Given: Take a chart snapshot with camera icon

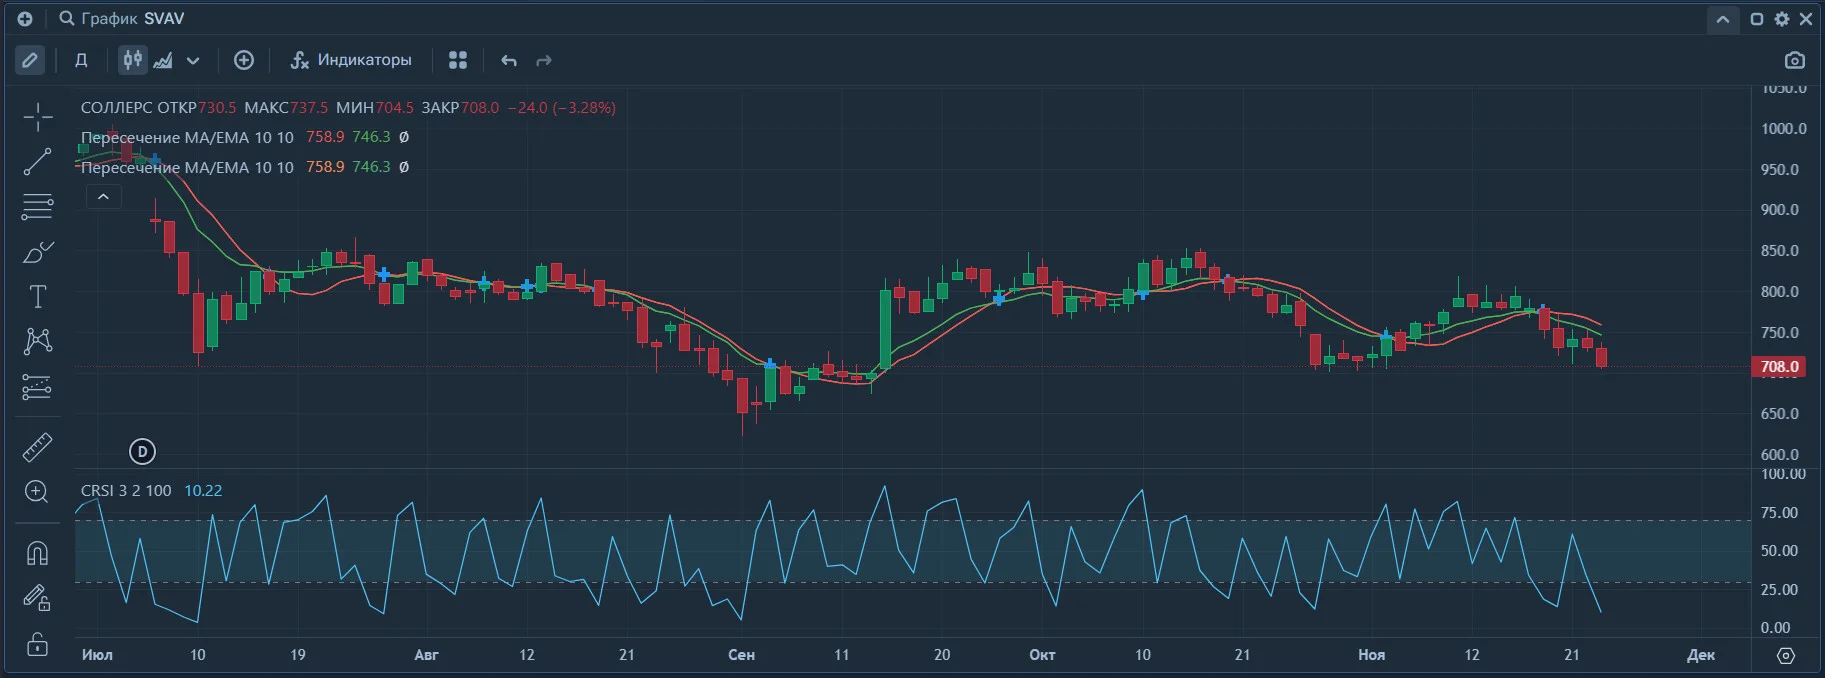Looking at the screenshot, I should coord(1795,60).
